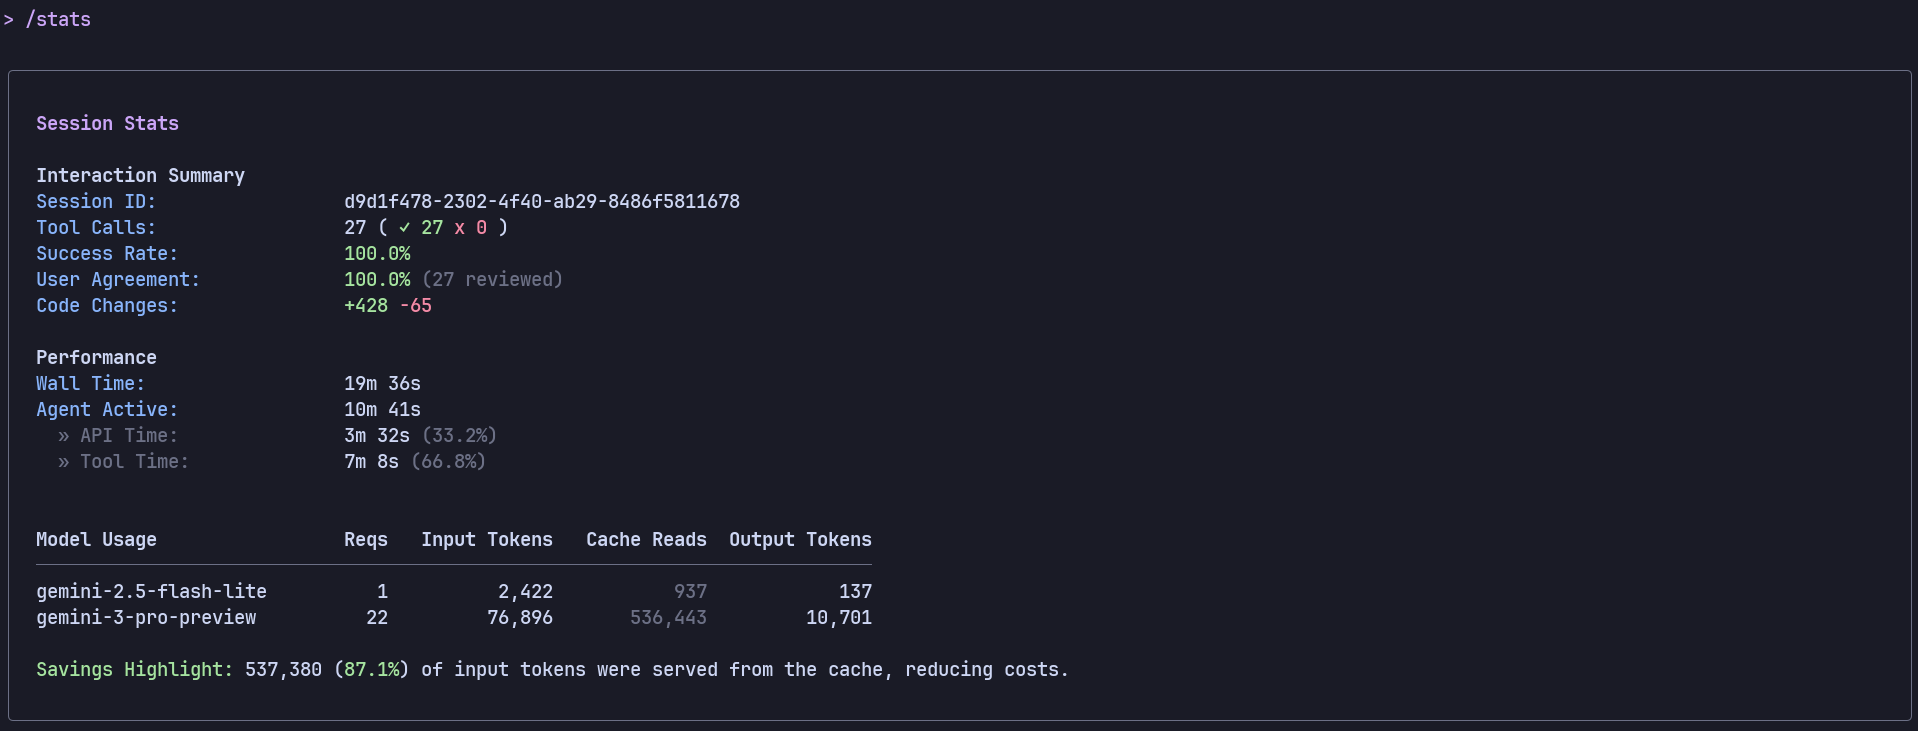Select the gemini-2.5-flash-lite model row

(151, 592)
